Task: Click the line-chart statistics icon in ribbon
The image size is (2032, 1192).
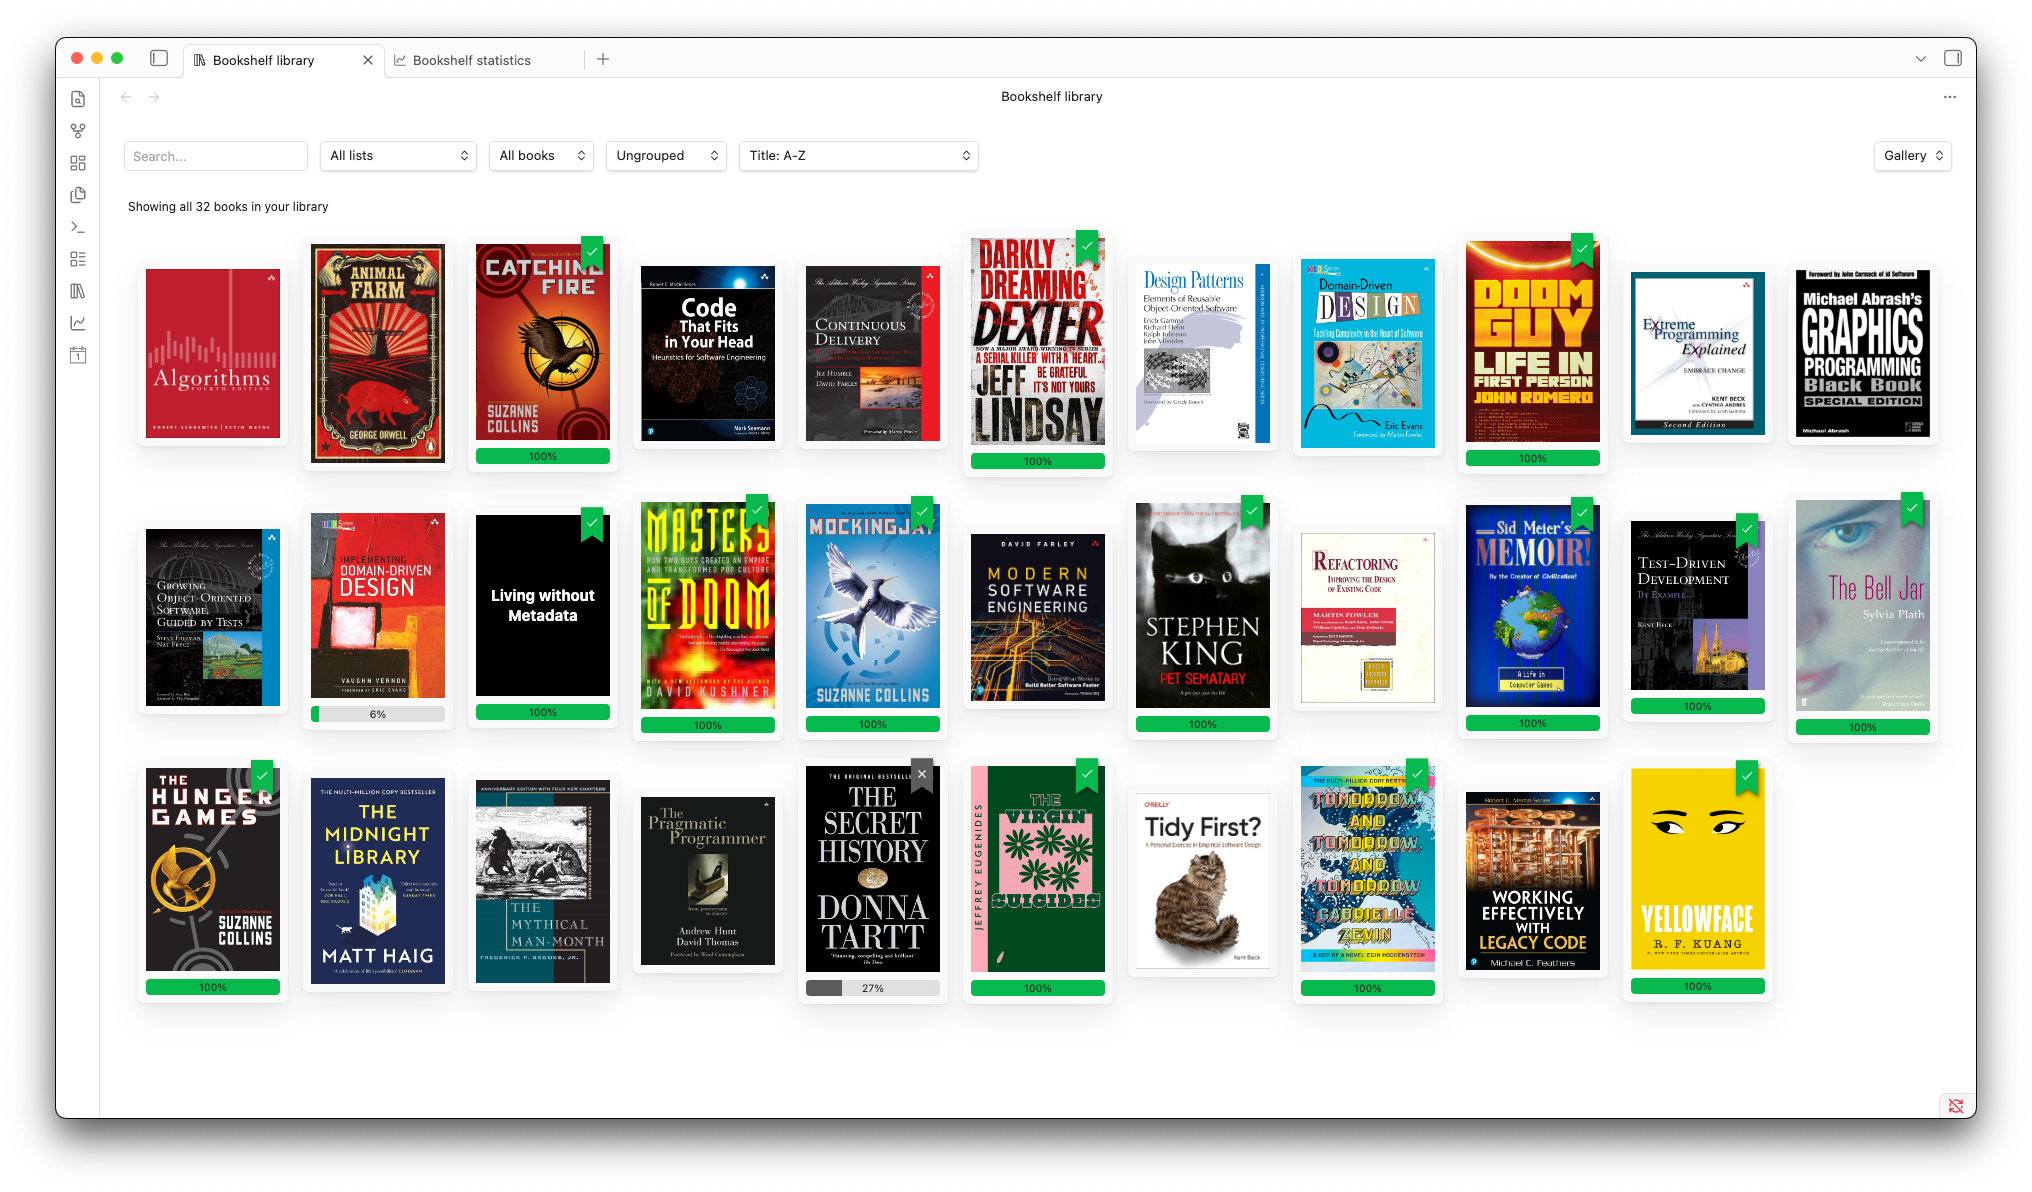Action: click(78, 323)
